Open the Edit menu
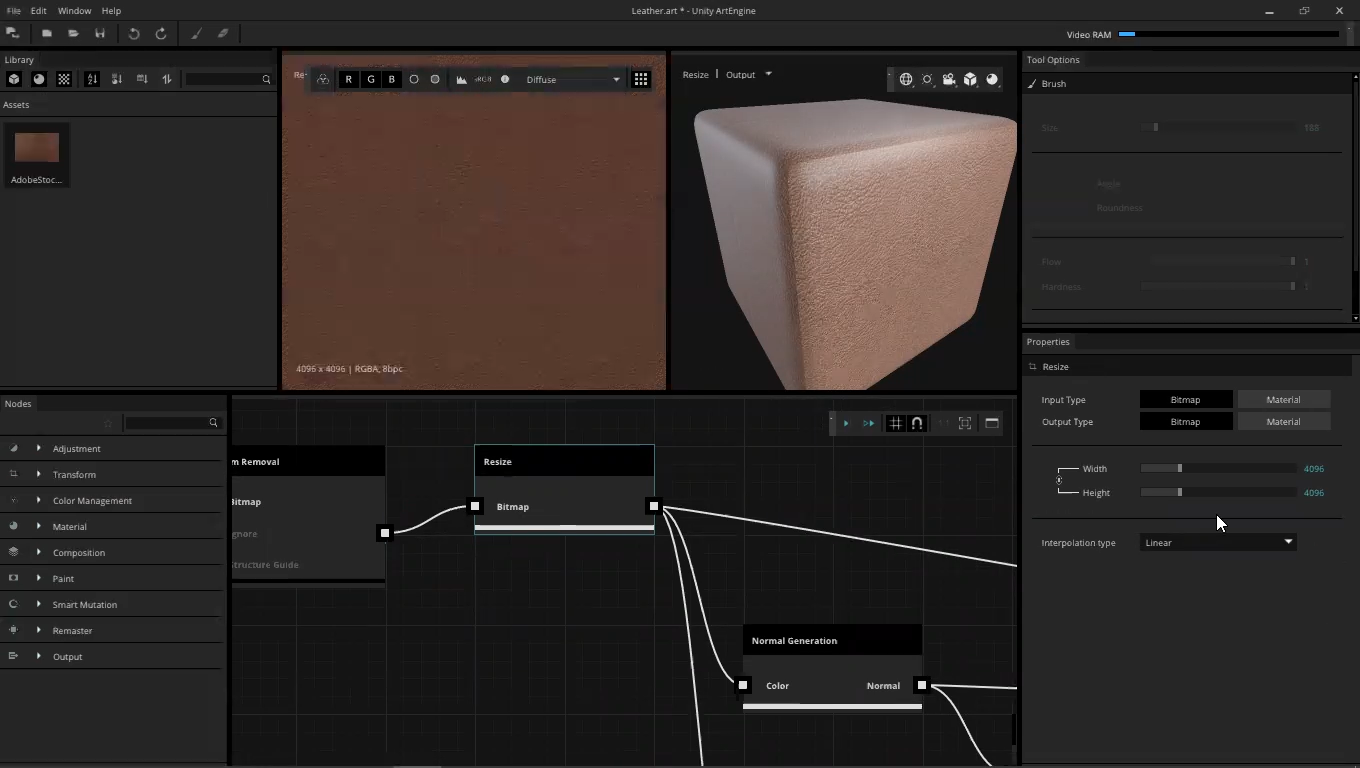This screenshot has width=1360, height=768. tap(38, 10)
